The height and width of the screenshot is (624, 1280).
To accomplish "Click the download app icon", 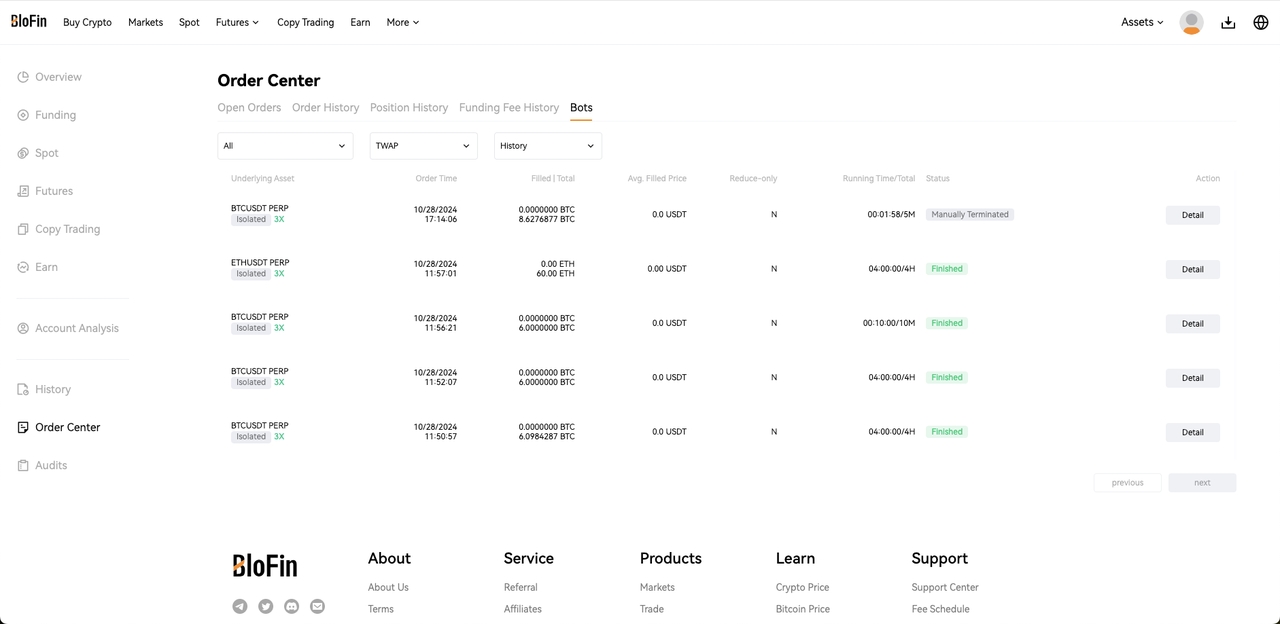I will click(1228, 22).
